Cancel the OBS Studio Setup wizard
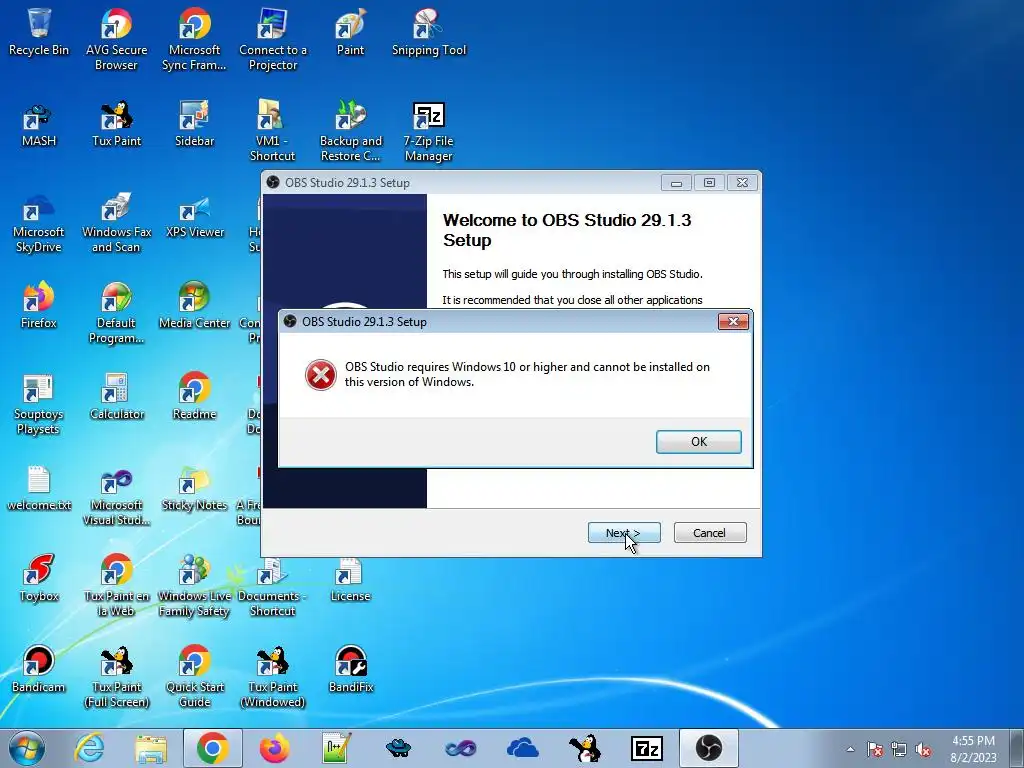Screen dimensions: 1024x768 pyautogui.click(x=709, y=533)
